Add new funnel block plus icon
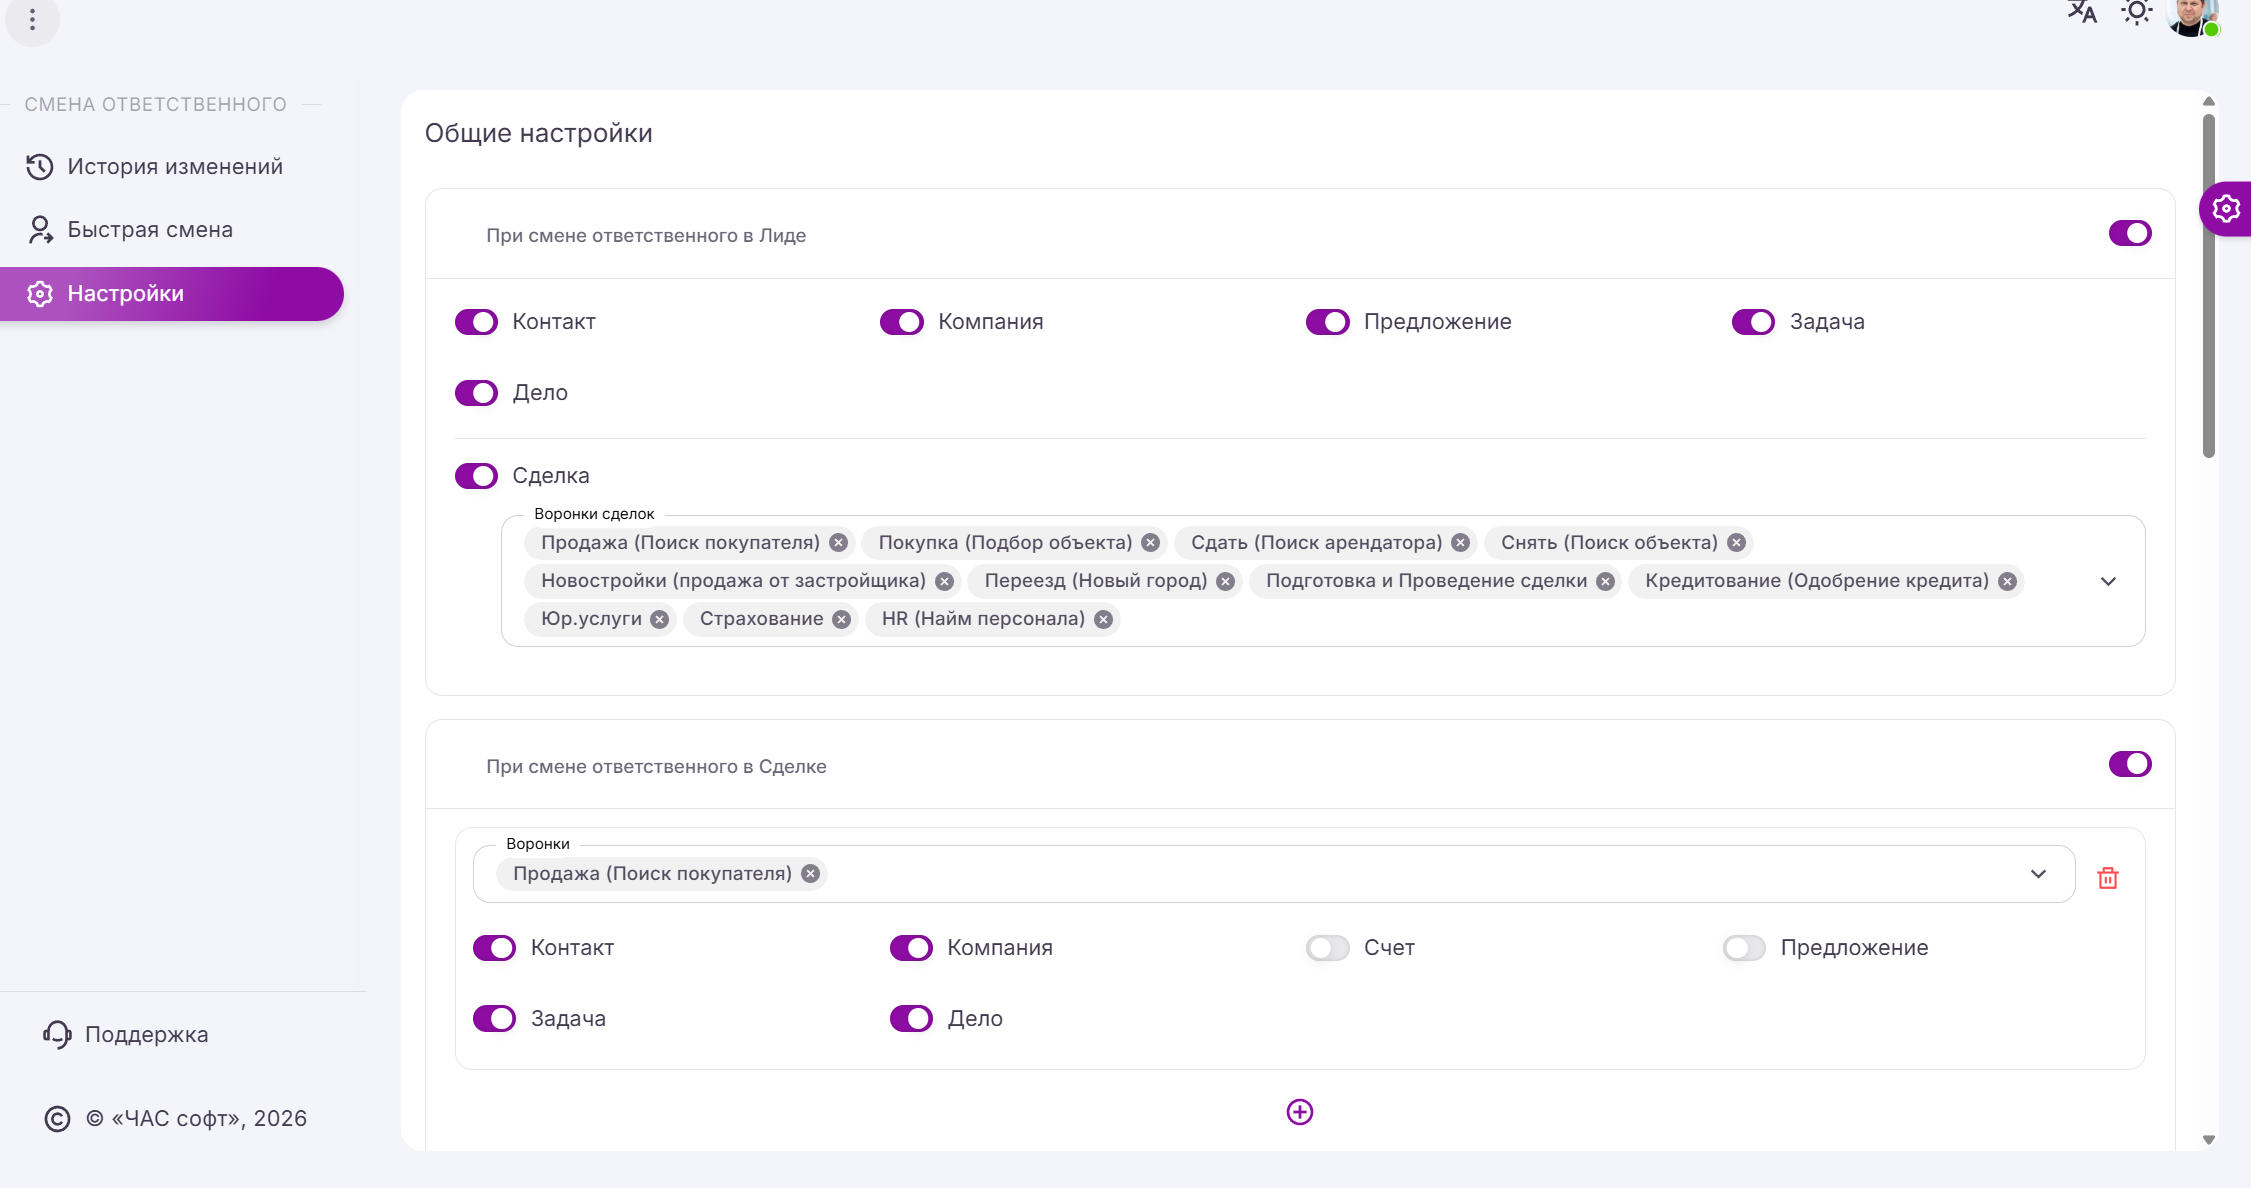Screen dimensions: 2251x1188 [x=1299, y=1112]
